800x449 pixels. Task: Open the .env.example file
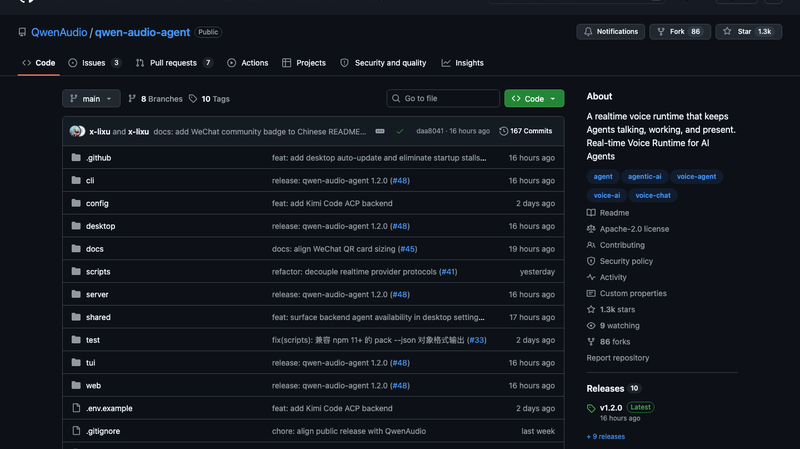[x=109, y=408]
